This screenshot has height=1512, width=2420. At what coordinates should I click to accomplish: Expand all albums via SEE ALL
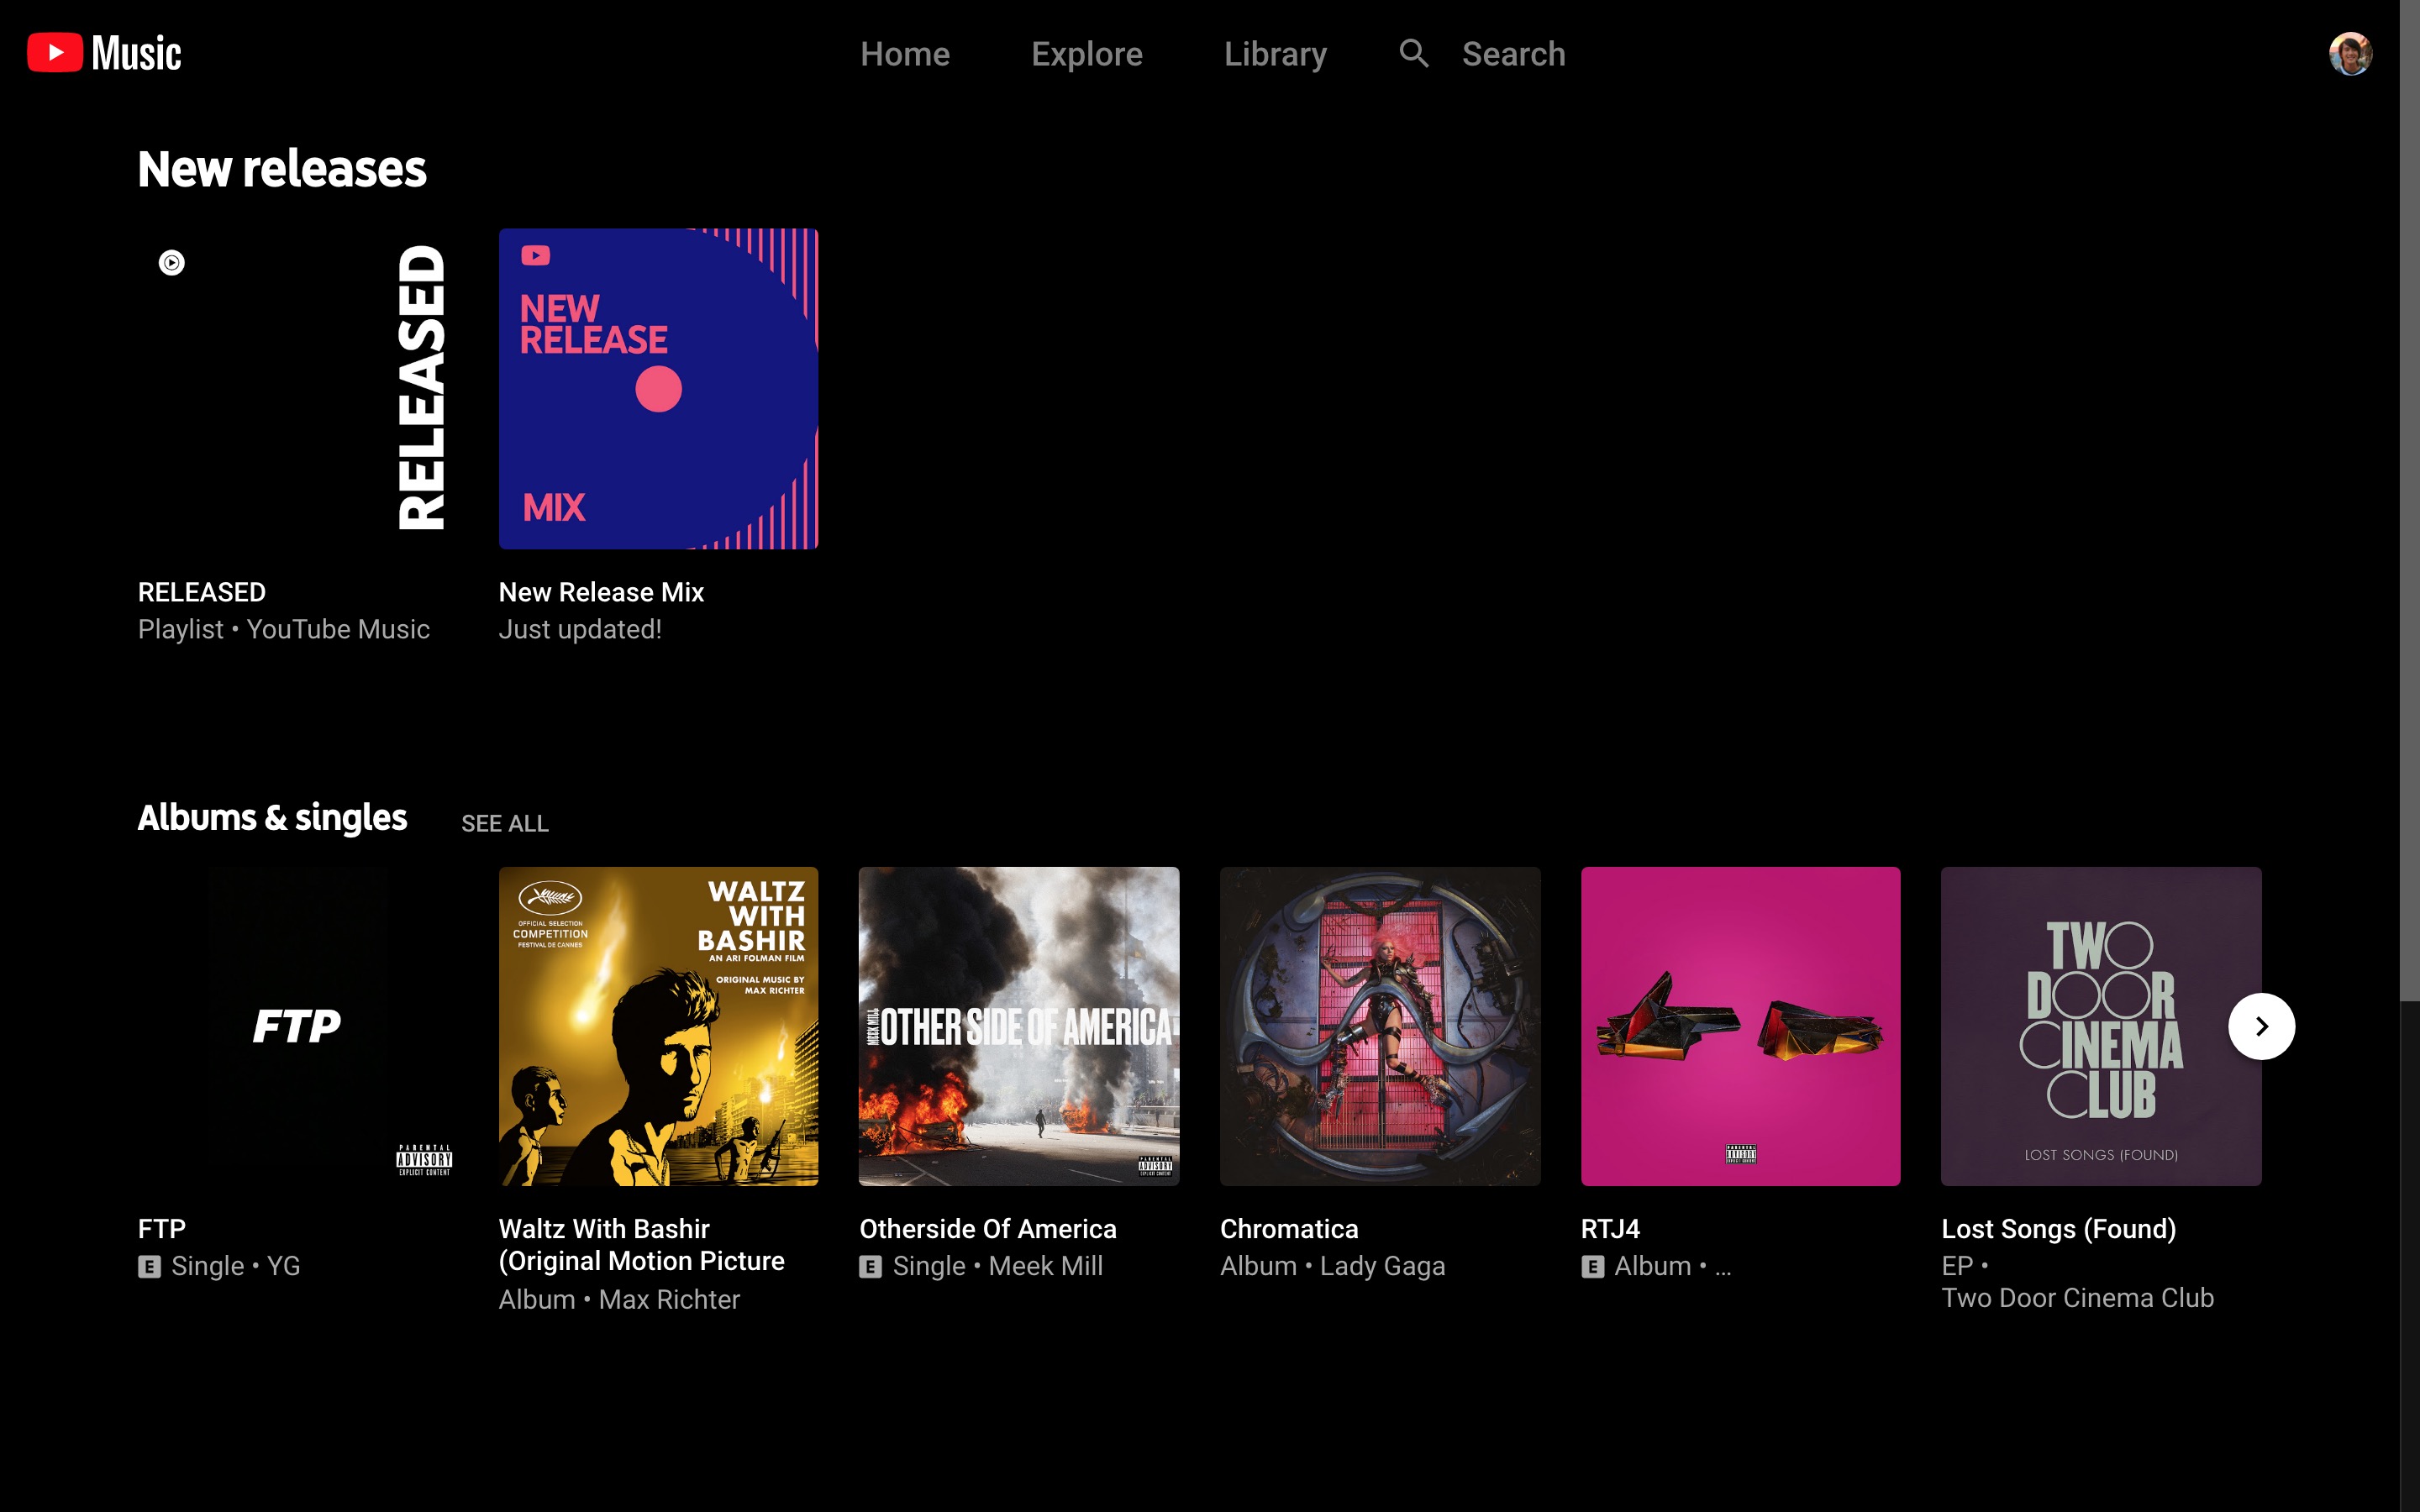coord(505,823)
